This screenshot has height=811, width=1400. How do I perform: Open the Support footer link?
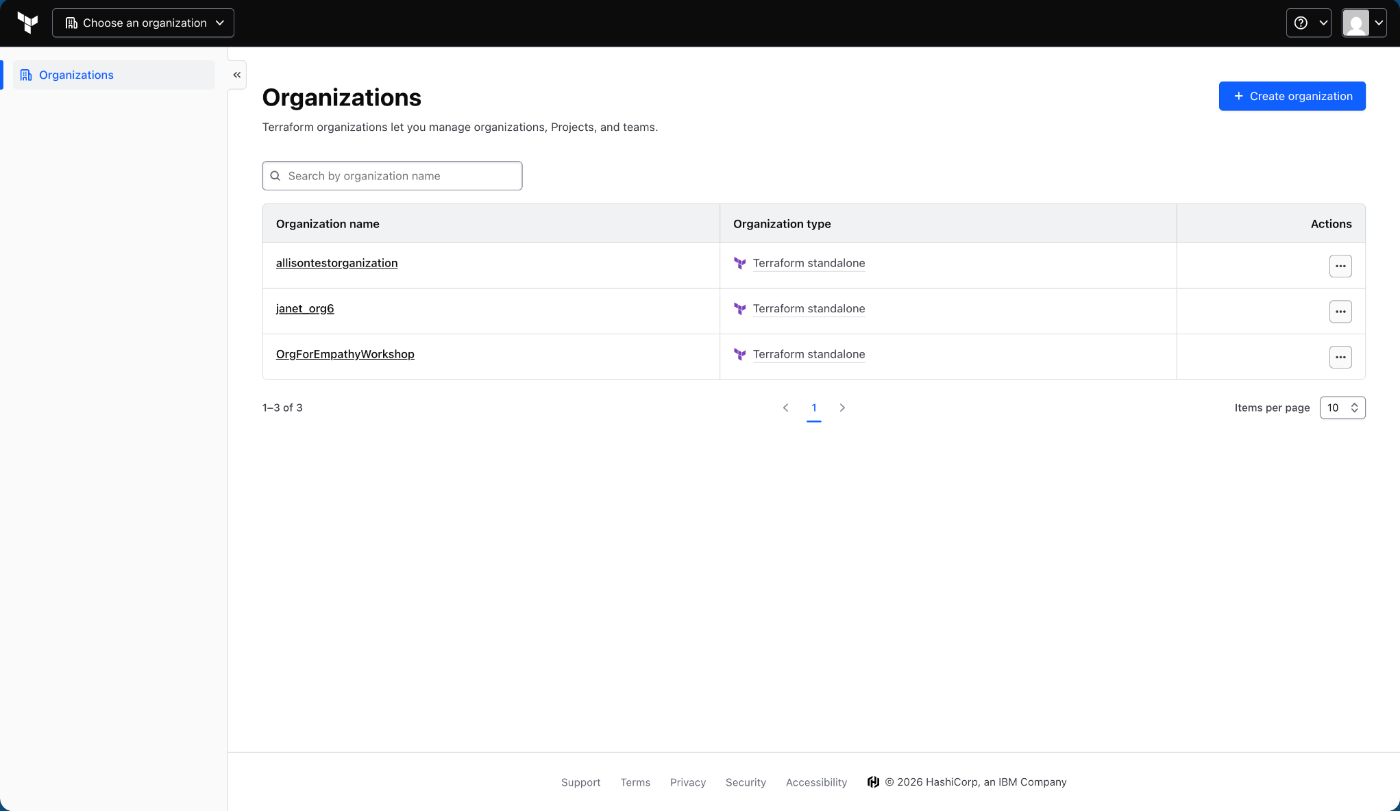pyautogui.click(x=581, y=782)
